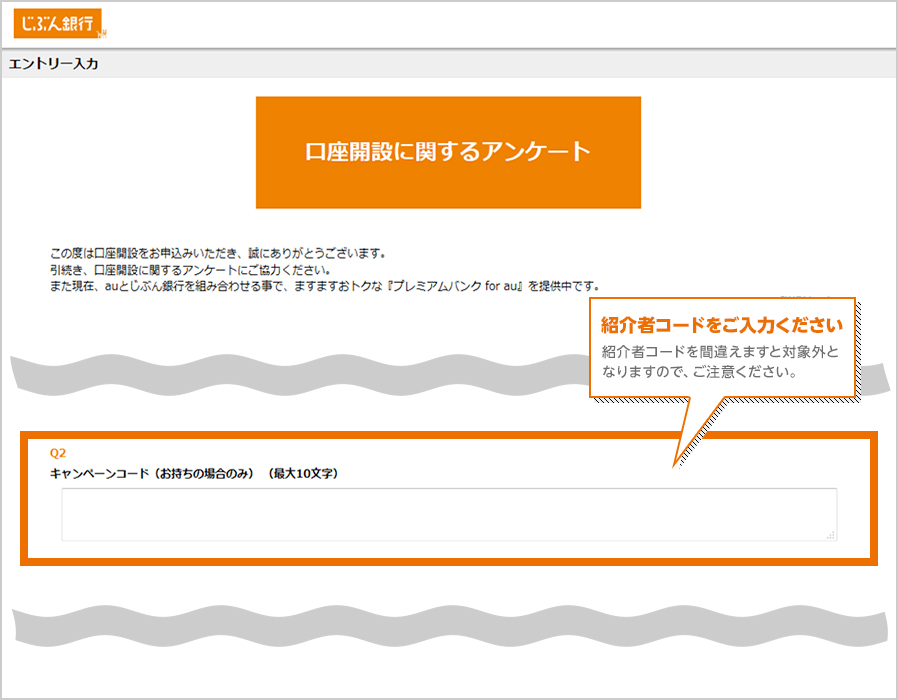Click the Q2 question number label
This screenshot has height=700, width=898.
click(58, 453)
